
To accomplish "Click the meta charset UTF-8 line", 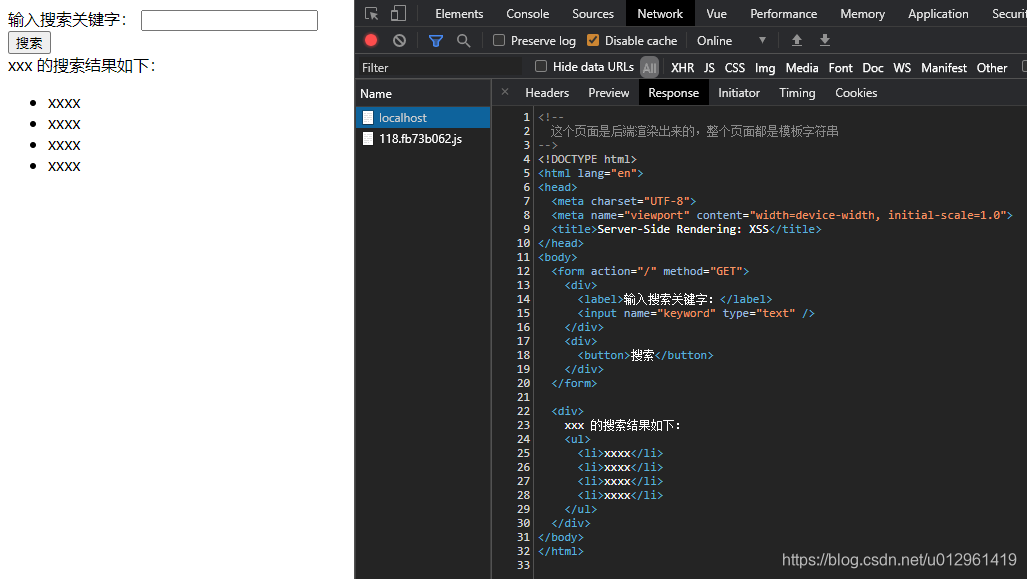I will coord(624,201).
